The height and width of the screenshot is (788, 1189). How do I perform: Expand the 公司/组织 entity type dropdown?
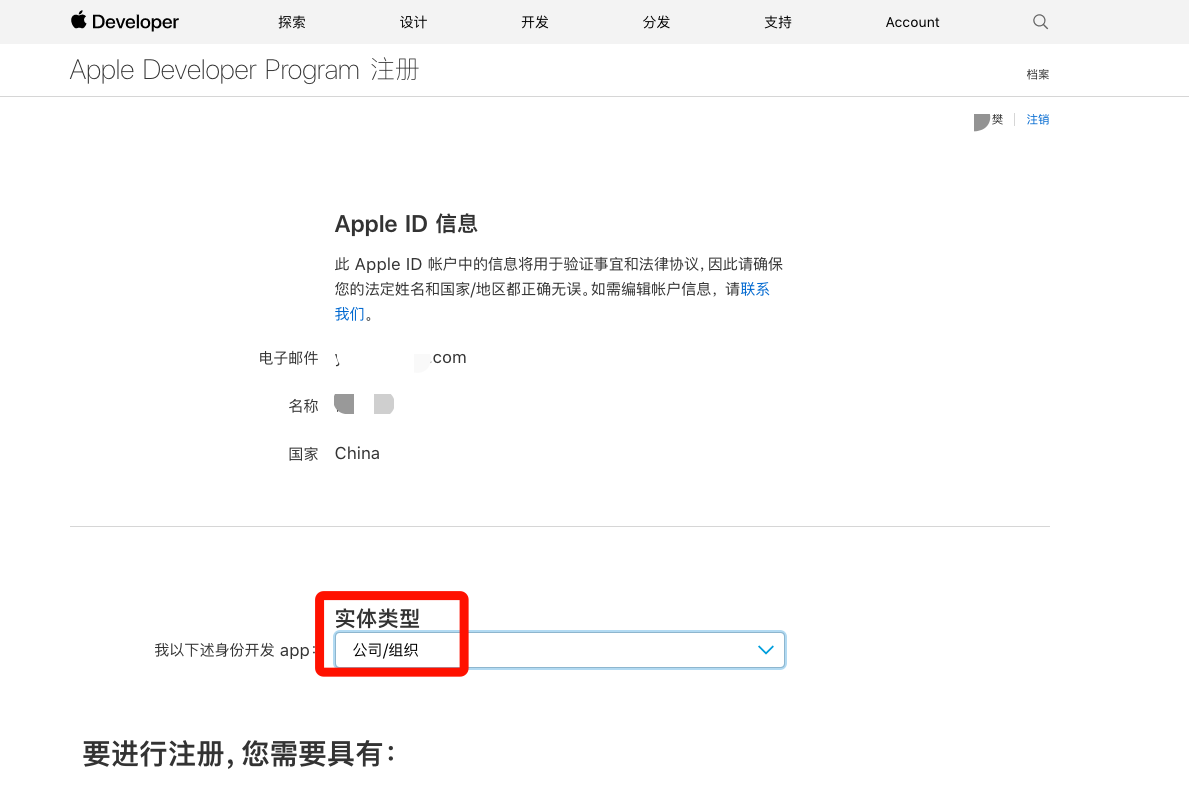tap(560, 650)
